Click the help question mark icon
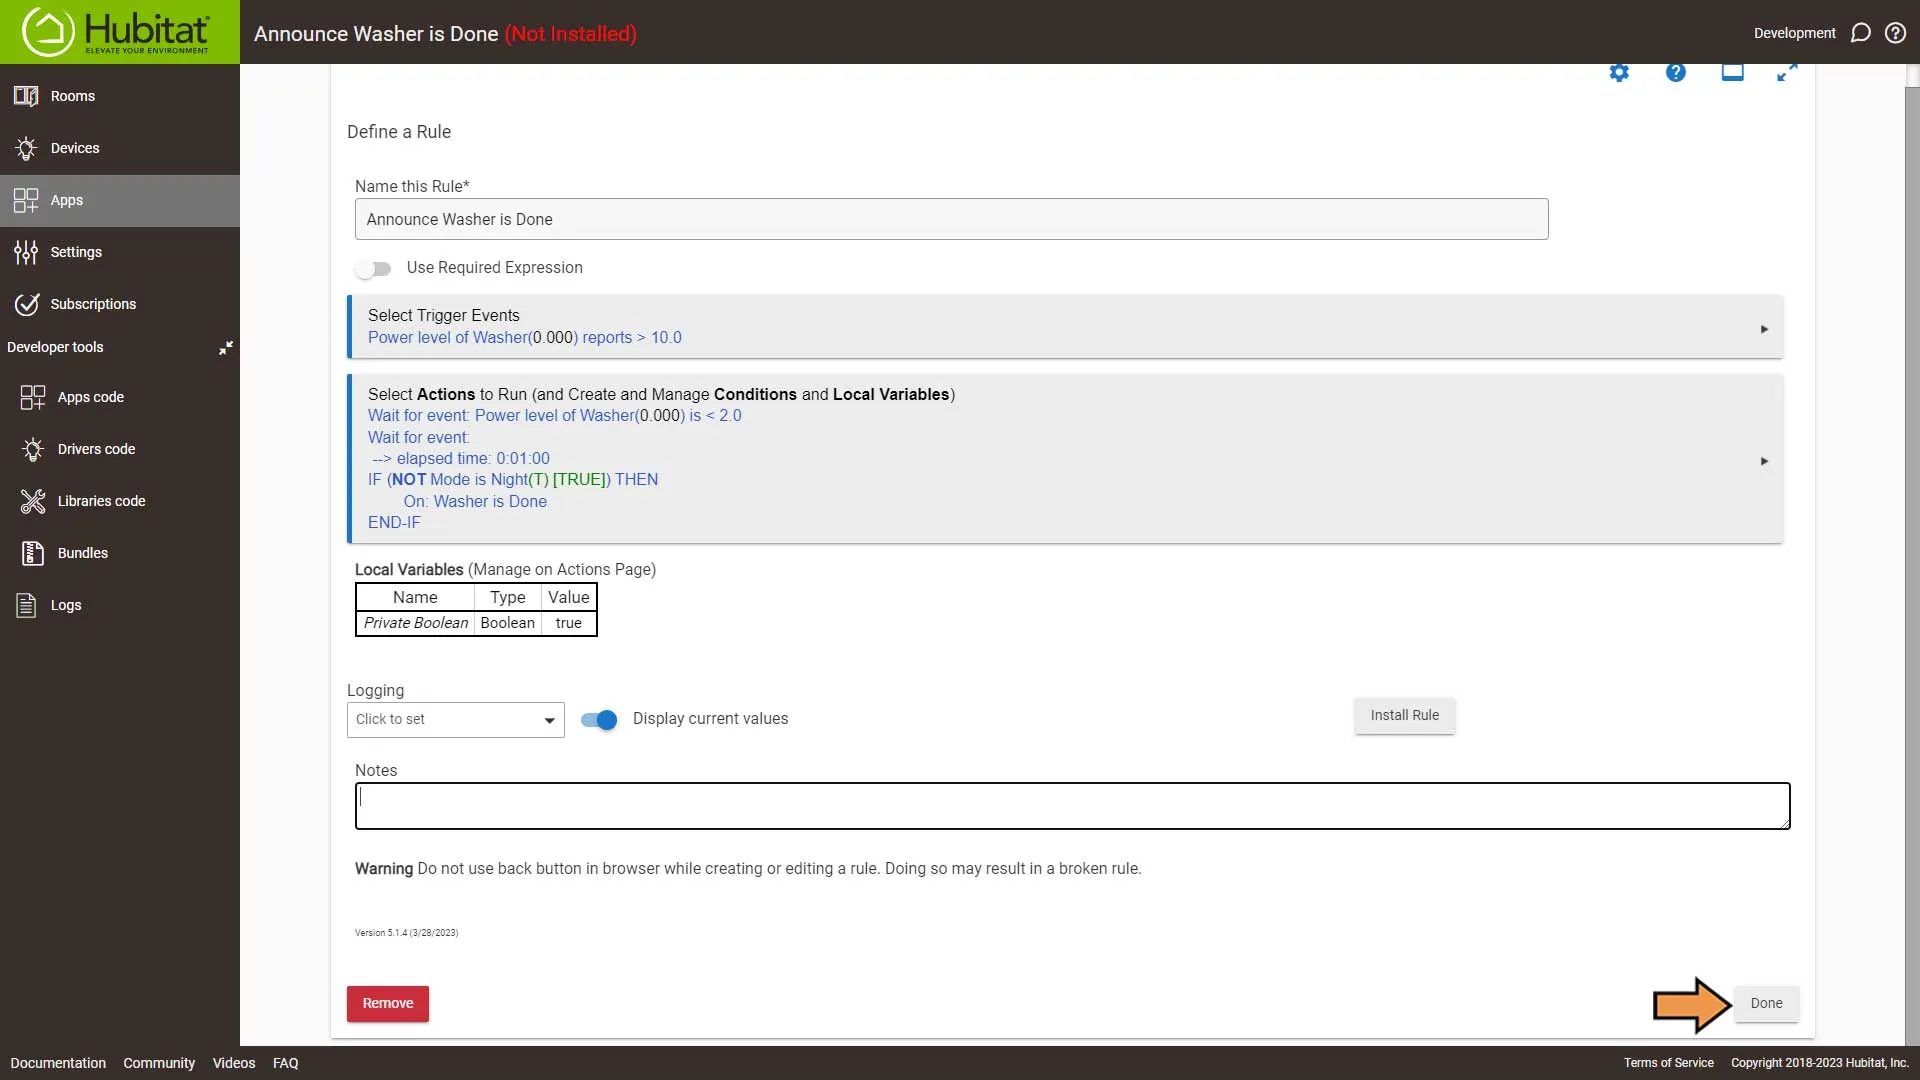Screen dimensions: 1920x1080 1676,73
